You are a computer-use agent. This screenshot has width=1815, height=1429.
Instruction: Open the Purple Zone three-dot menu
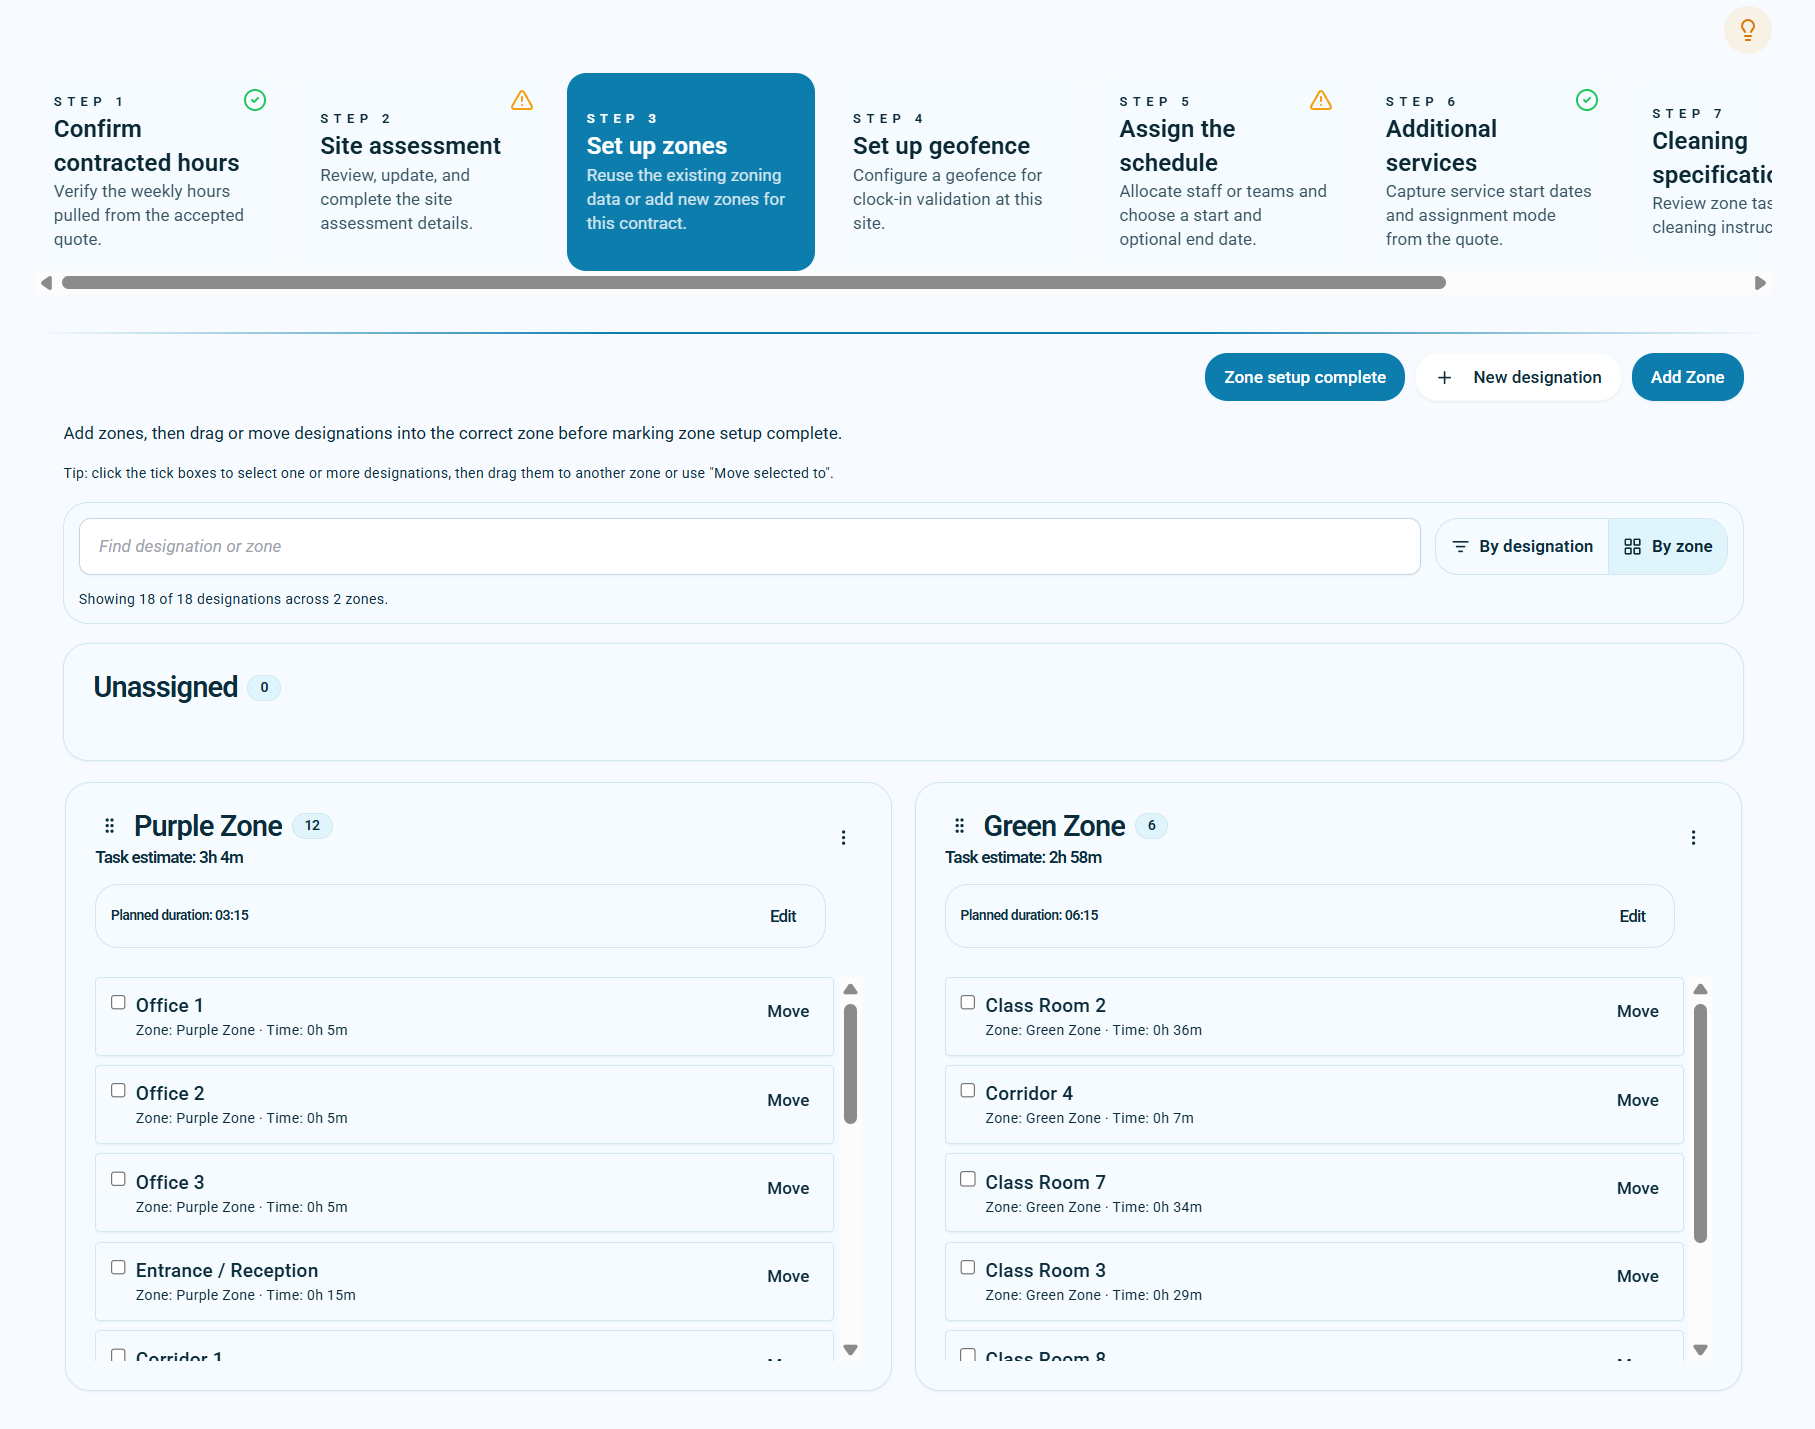click(843, 838)
